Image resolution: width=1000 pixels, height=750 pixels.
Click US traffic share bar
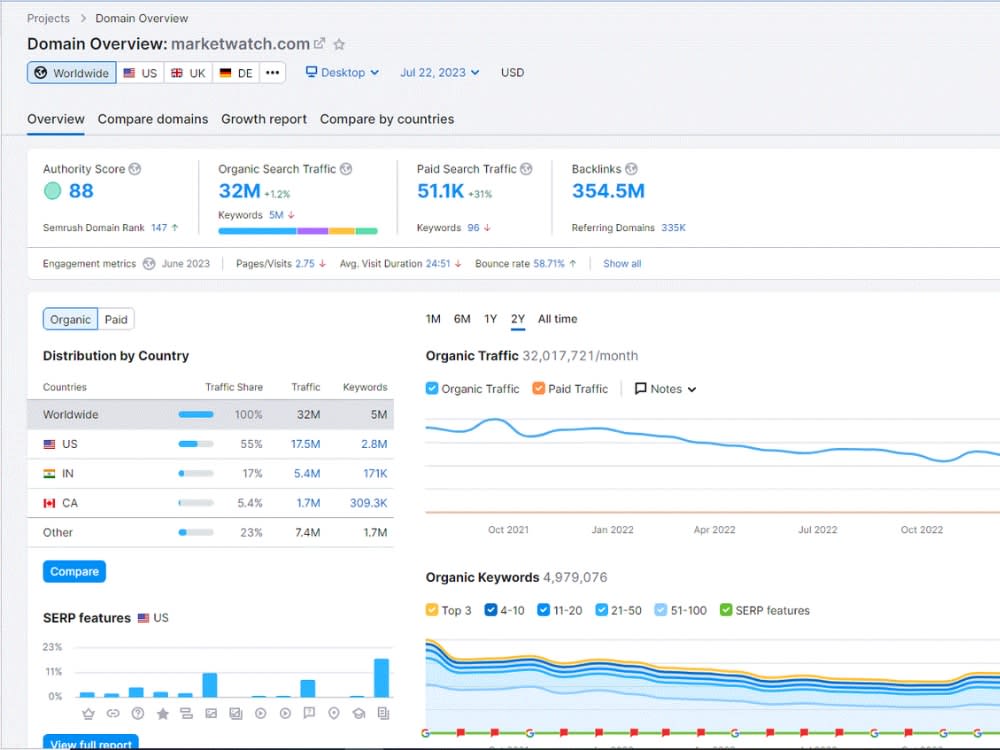tap(196, 444)
